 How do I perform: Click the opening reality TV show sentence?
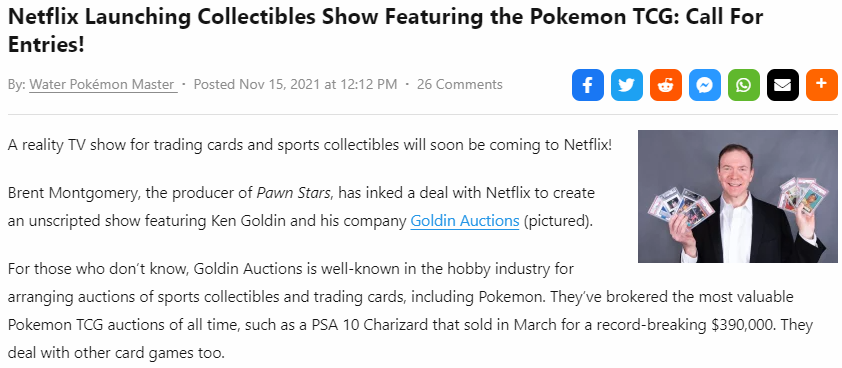pos(310,145)
